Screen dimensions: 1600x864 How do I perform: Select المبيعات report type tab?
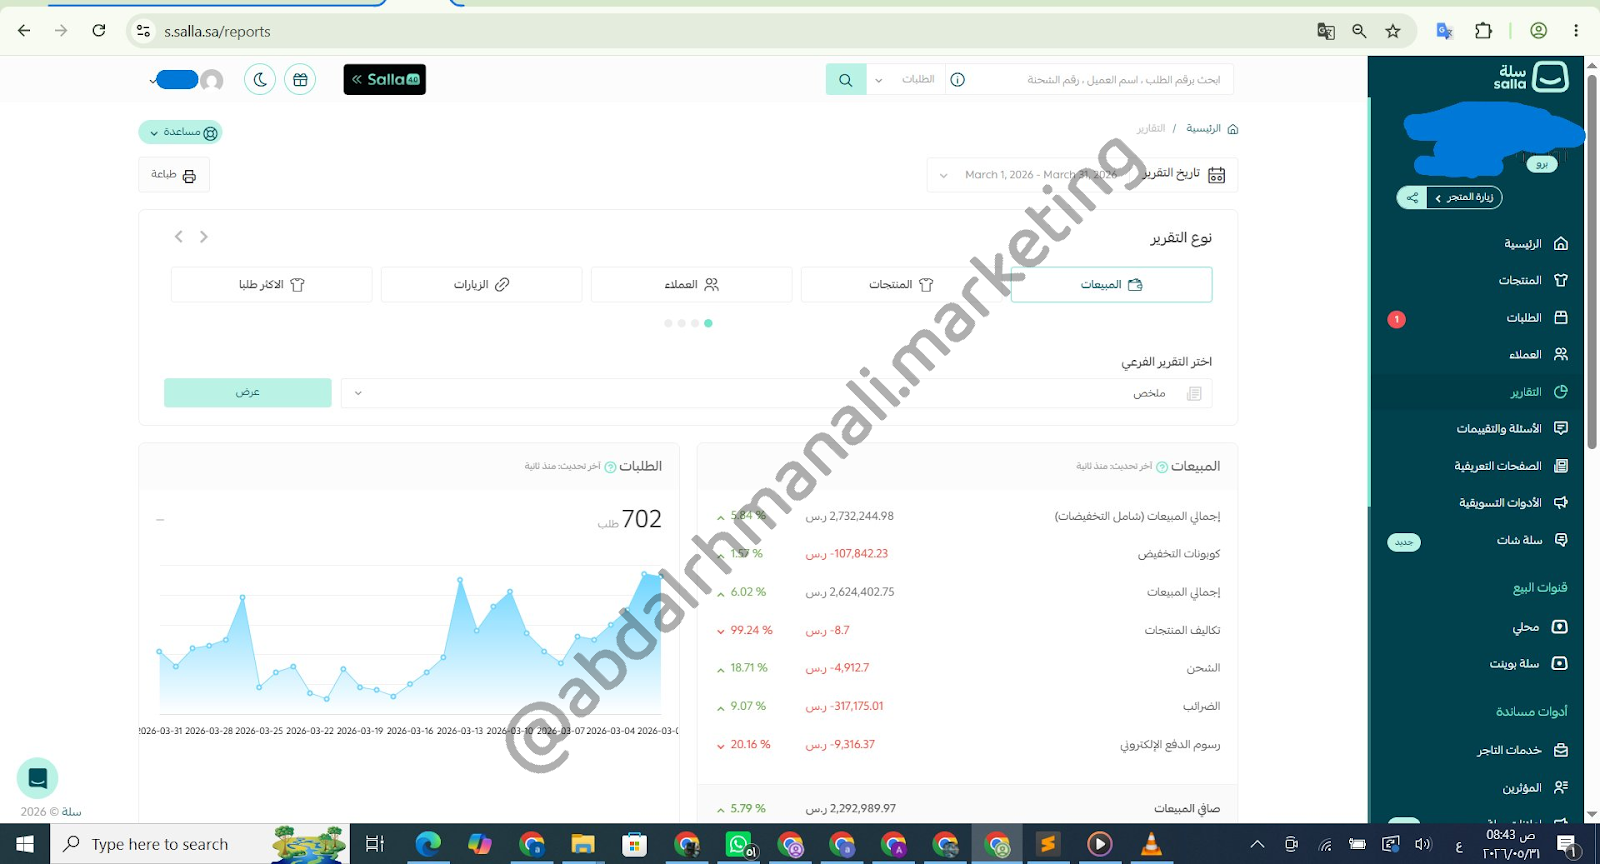1111,285
